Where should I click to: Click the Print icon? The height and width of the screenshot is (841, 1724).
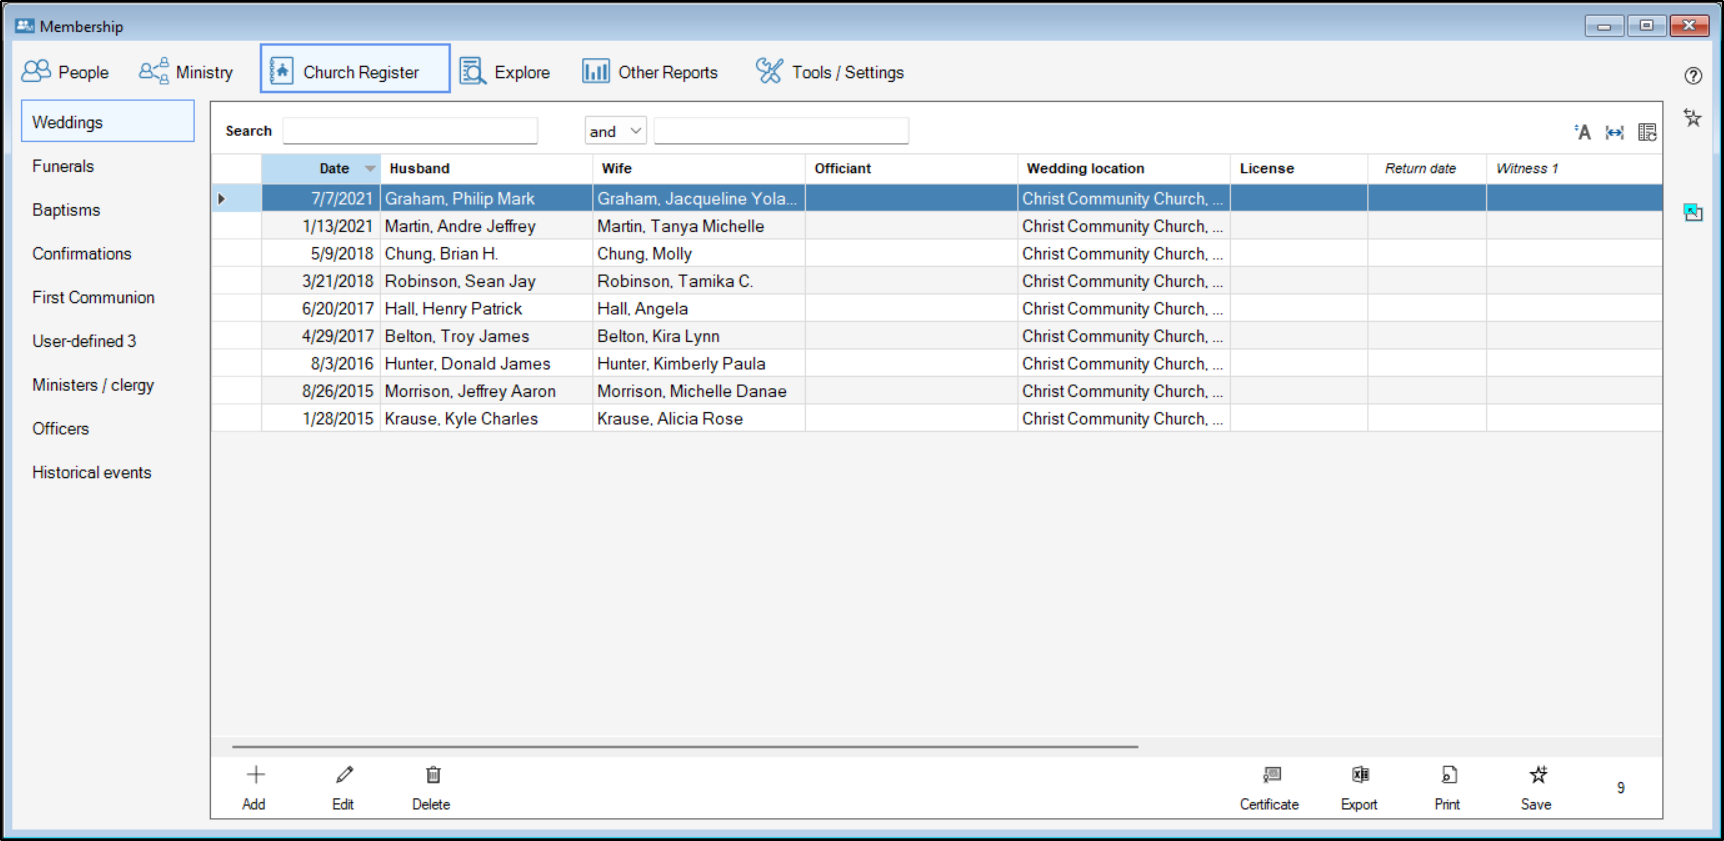1448,775
